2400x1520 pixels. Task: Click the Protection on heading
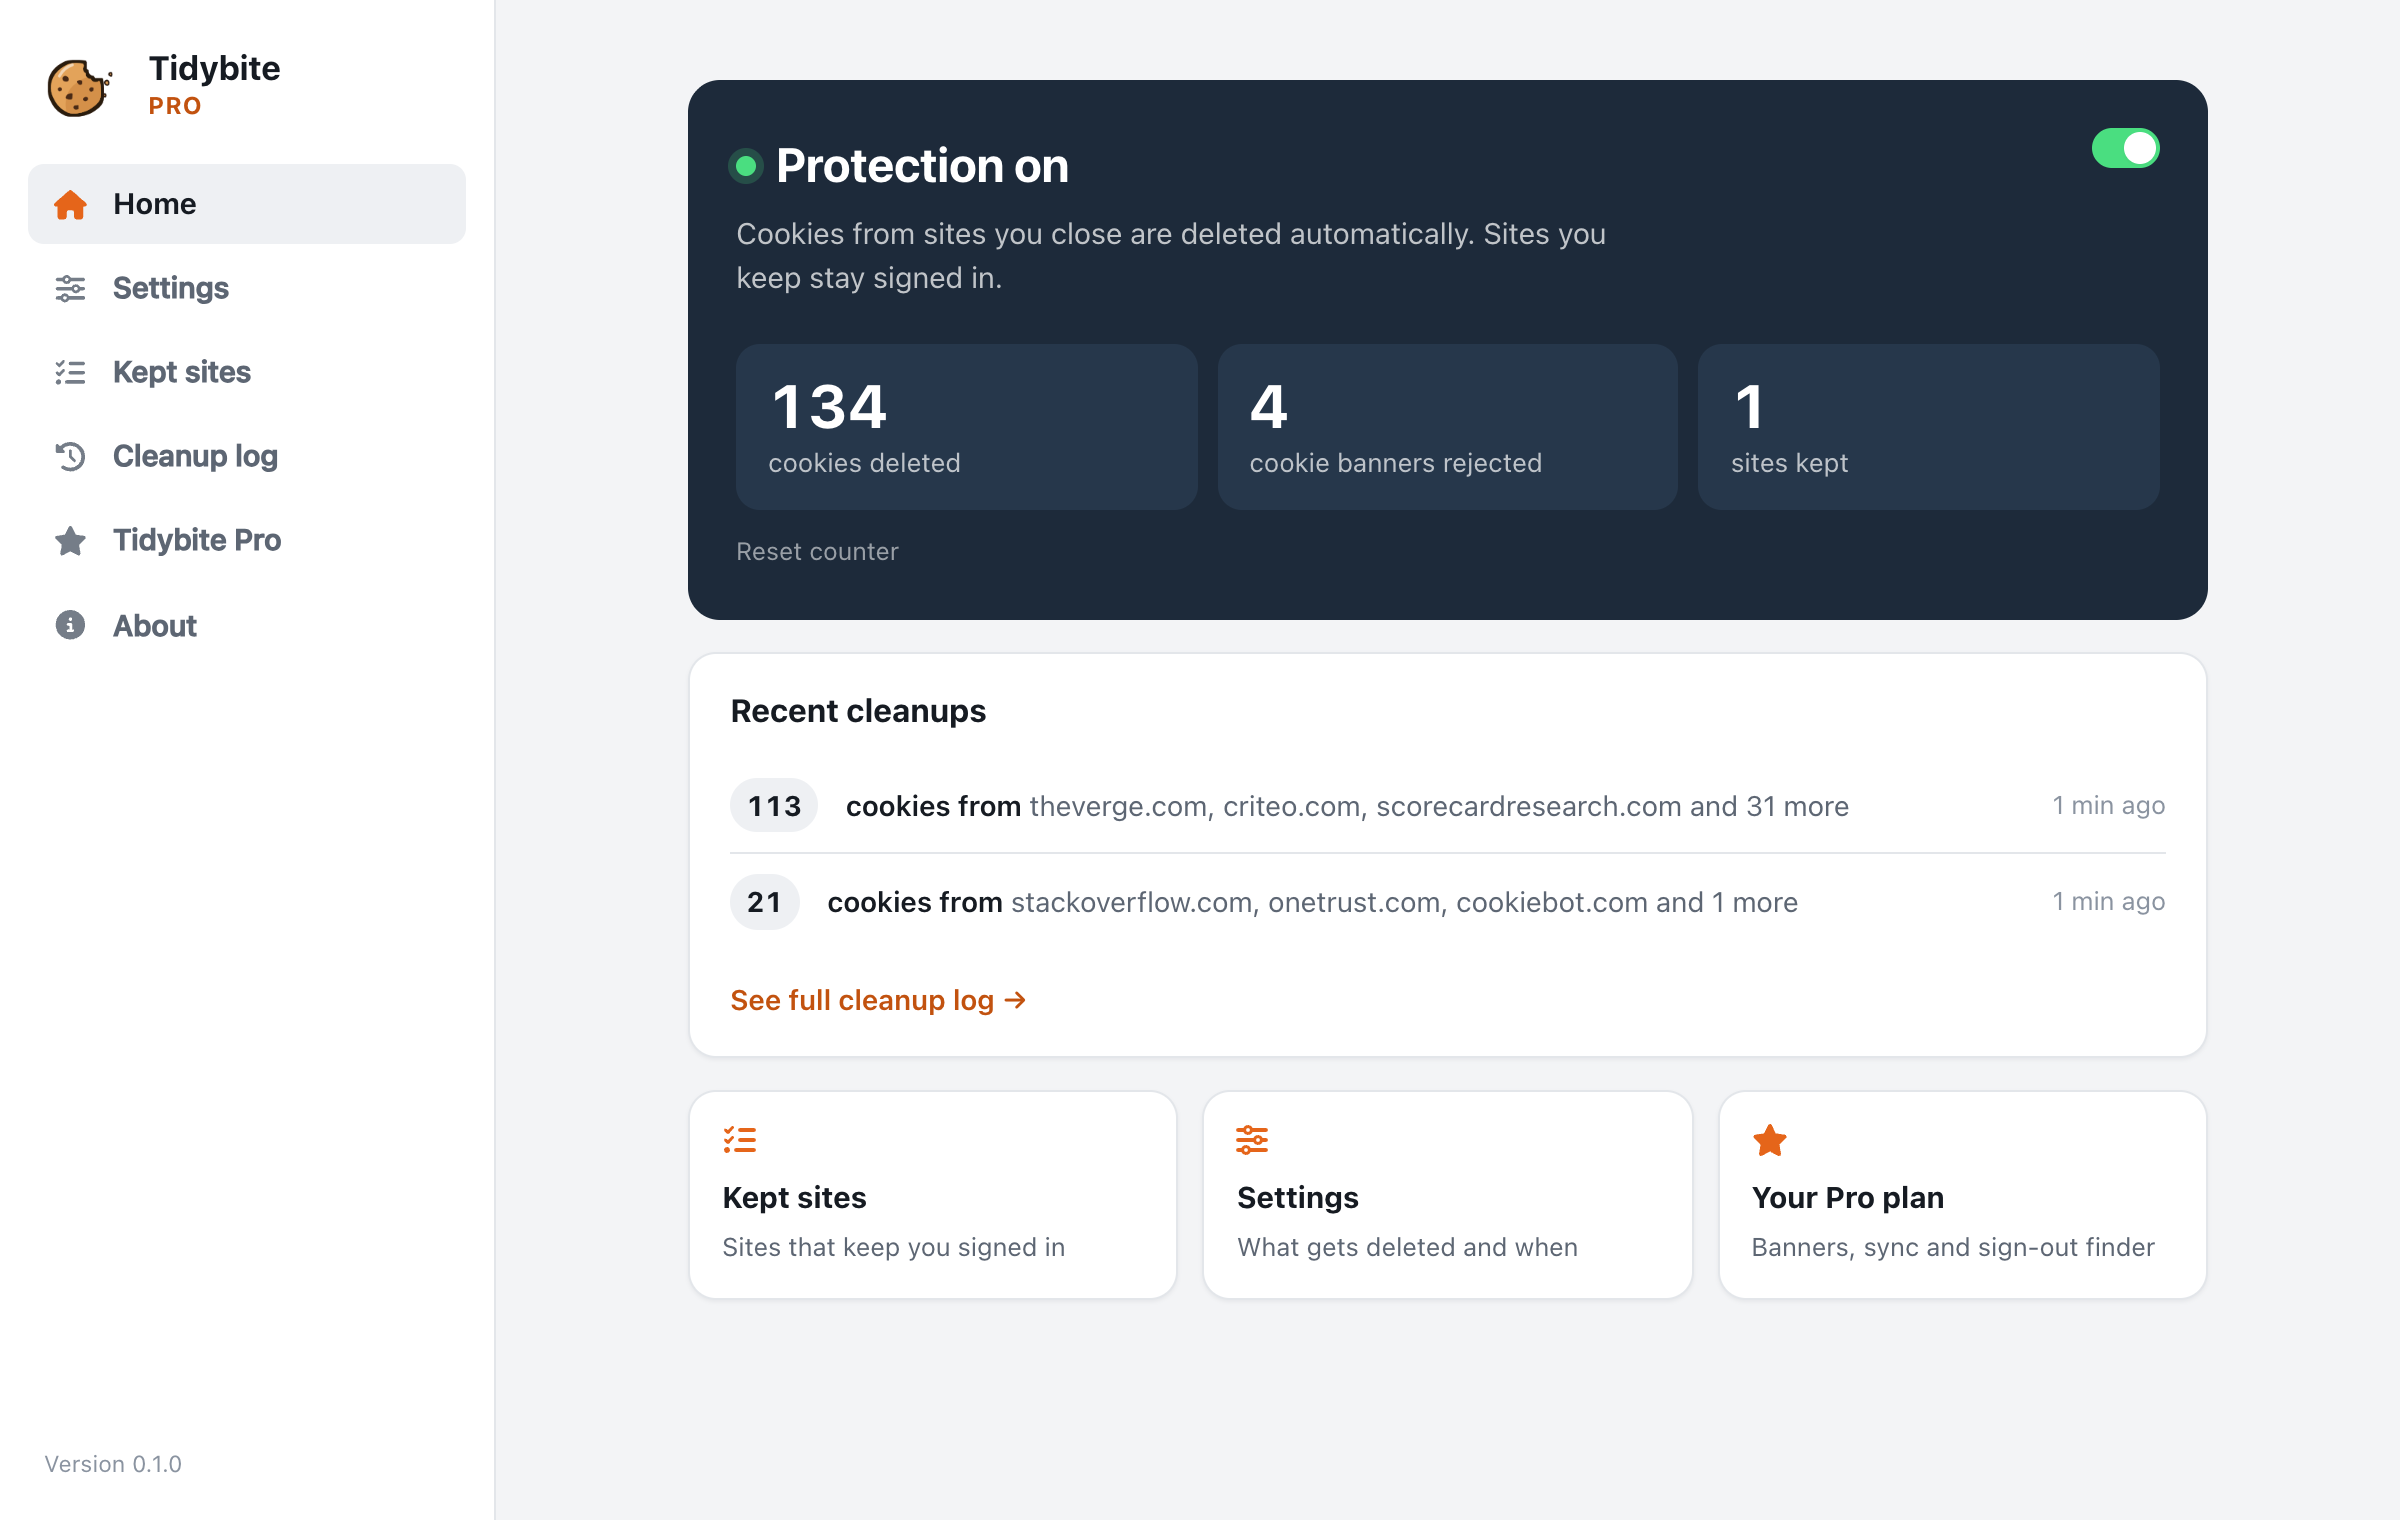tap(922, 166)
